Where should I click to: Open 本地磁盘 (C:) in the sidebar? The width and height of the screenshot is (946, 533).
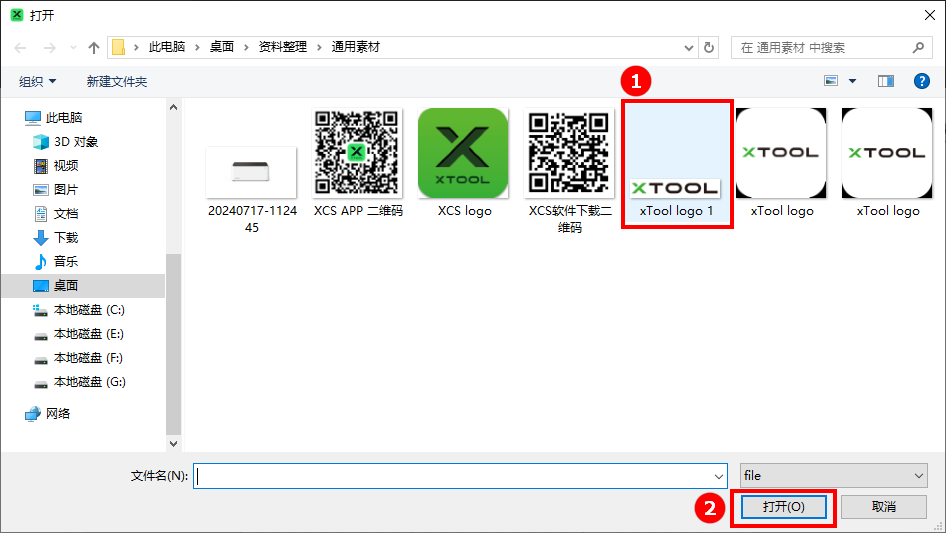click(78, 310)
